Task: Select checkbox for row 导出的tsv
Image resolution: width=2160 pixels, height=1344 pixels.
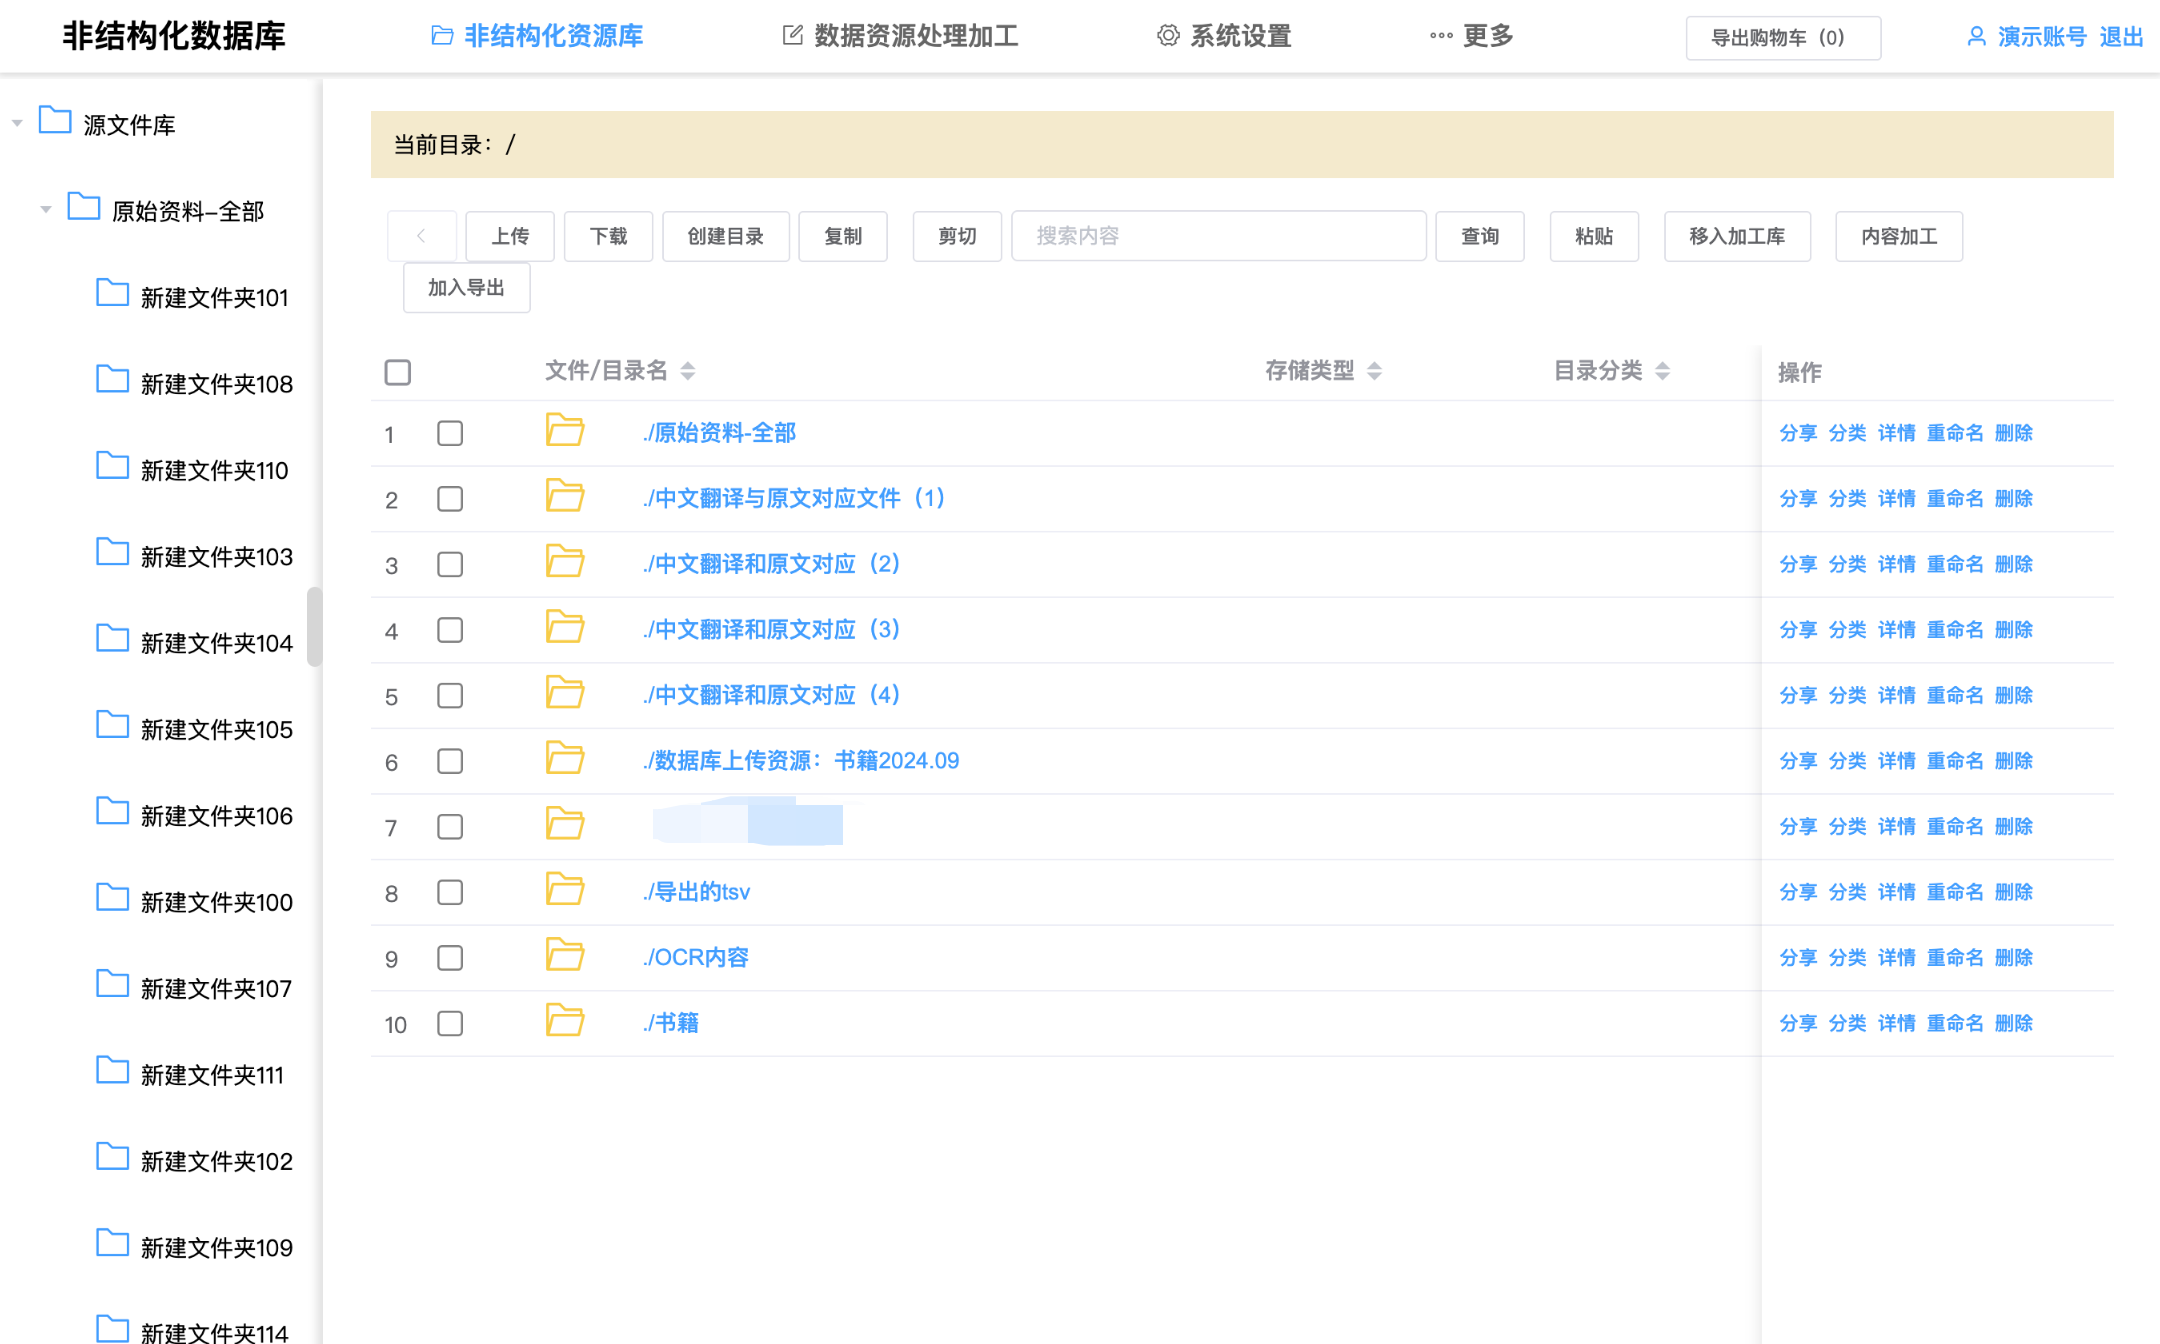Action: click(450, 892)
